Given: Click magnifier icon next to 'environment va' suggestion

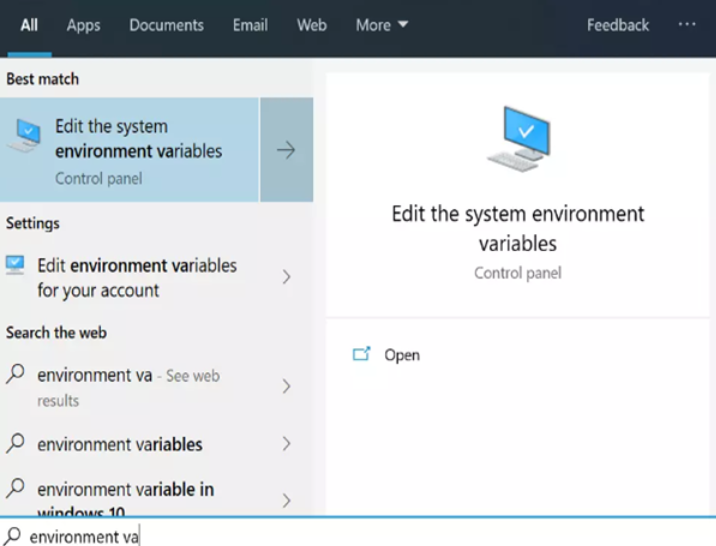Looking at the screenshot, I should pyautogui.click(x=15, y=374).
